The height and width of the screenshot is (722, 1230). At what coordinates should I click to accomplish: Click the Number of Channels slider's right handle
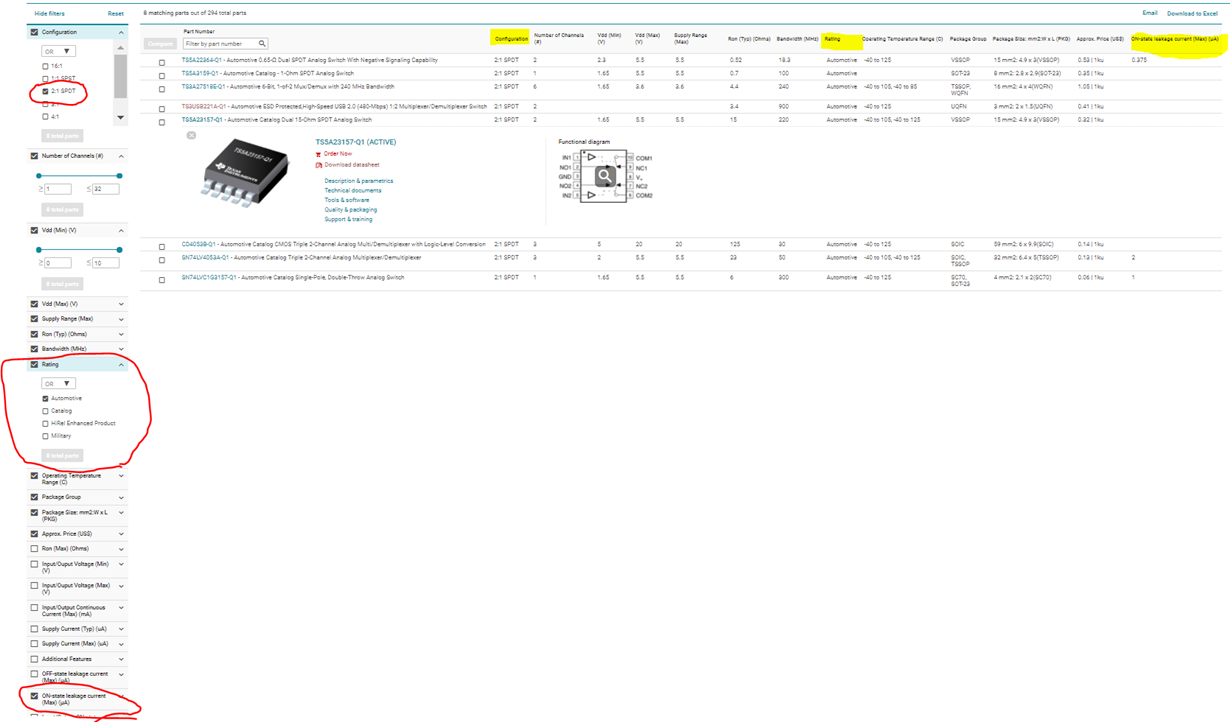119,176
